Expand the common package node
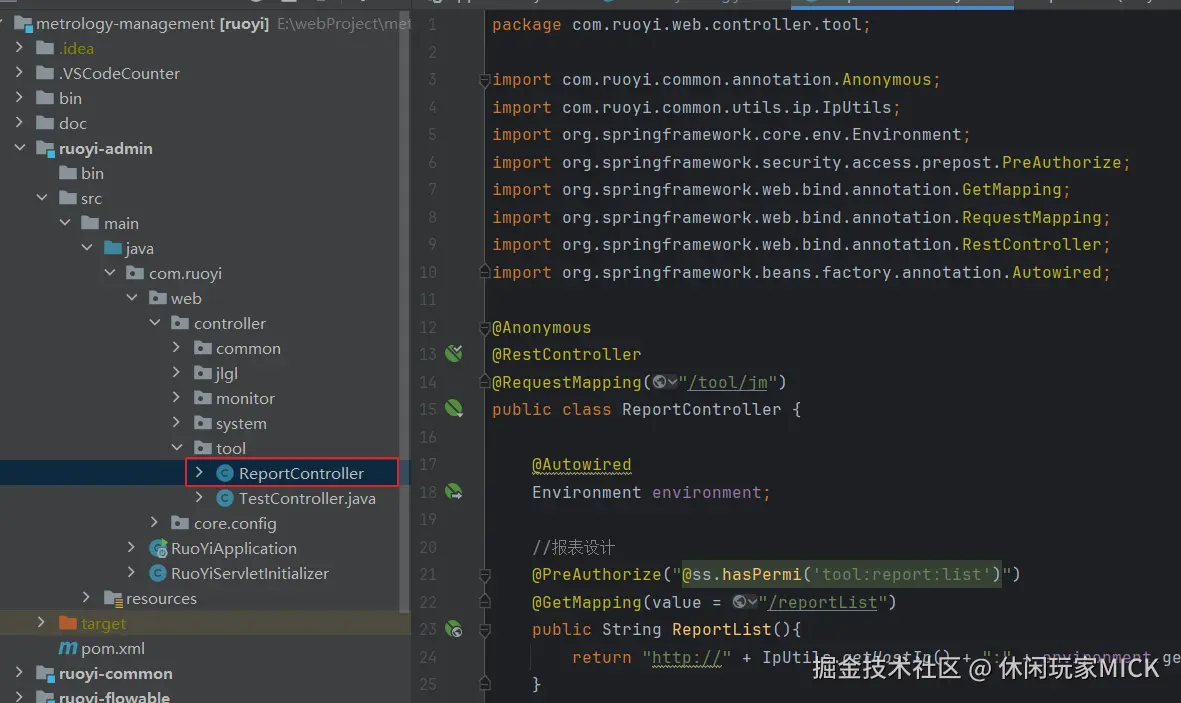The width and height of the screenshot is (1181, 703). (x=176, y=347)
